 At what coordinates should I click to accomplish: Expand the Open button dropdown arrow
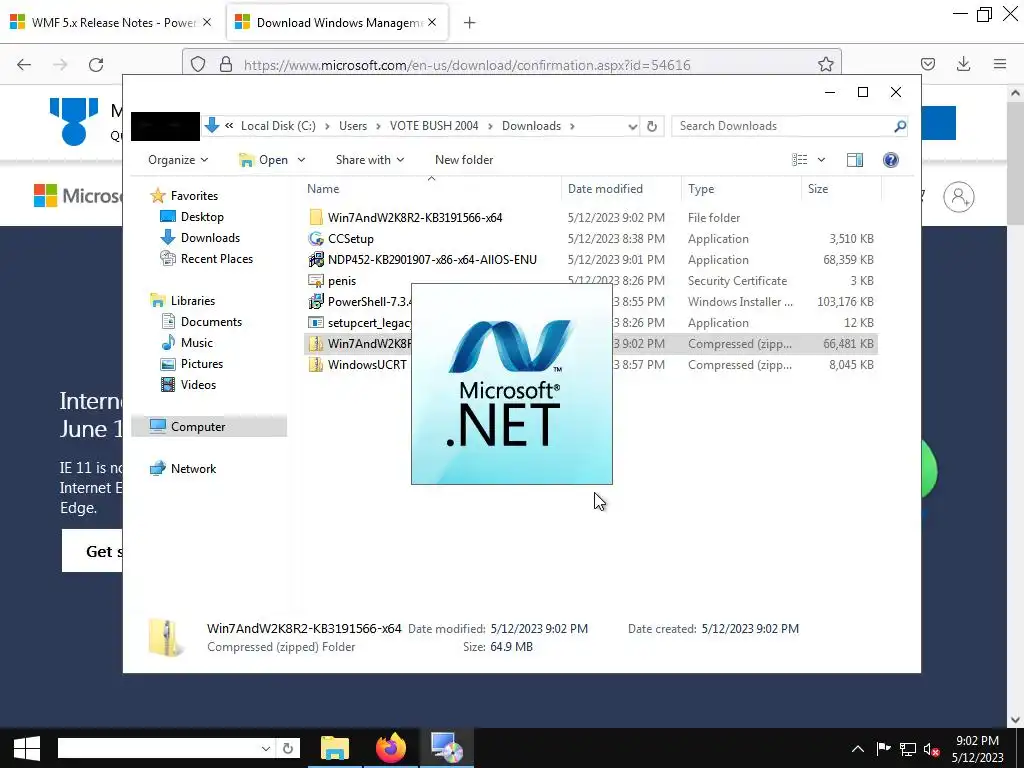(x=301, y=160)
